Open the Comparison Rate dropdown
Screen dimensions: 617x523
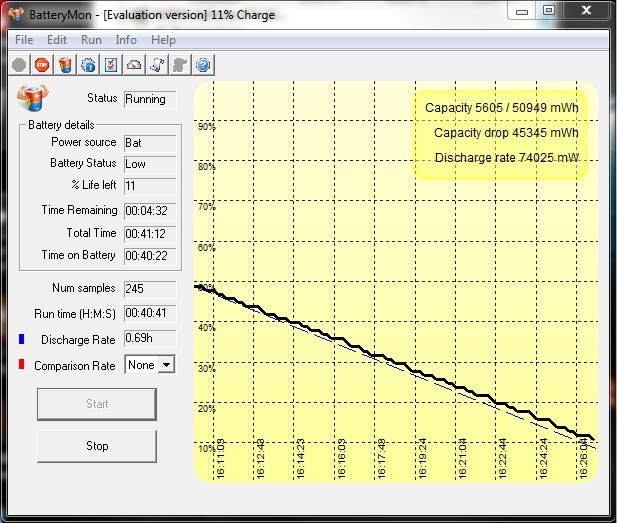165,365
